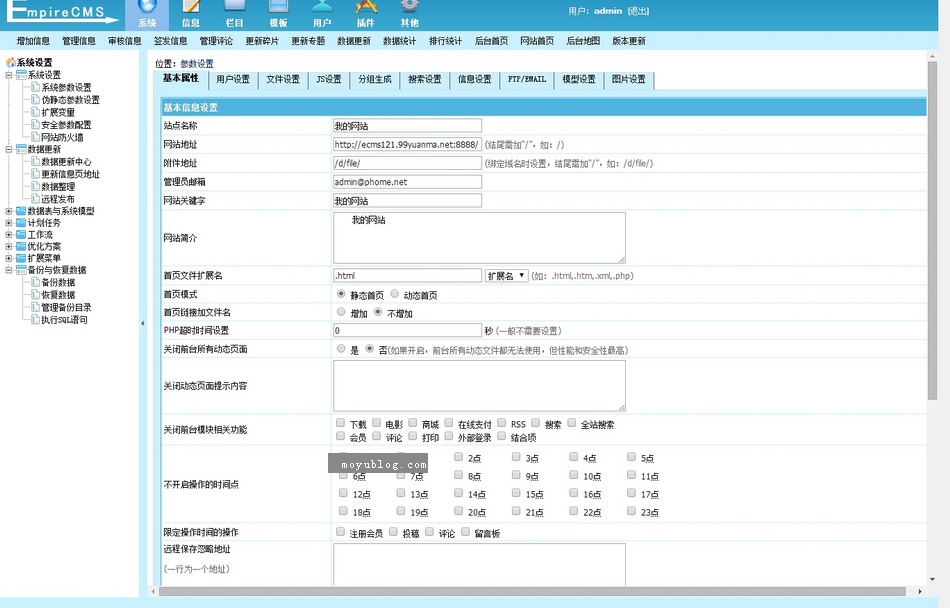
Task: Click the 数据统计 shortcut link
Action: coord(400,41)
